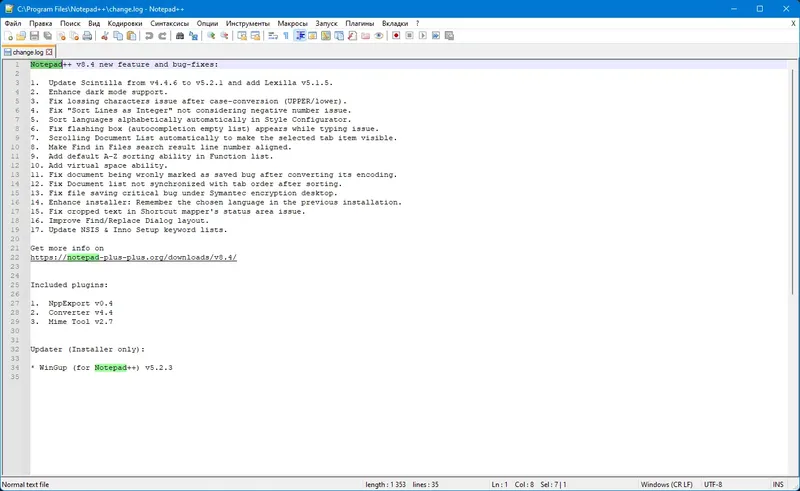Click the Play recorded macro icon
The height and width of the screenshot is (491, 800).
pyautogui.click(x=422, y=36)
